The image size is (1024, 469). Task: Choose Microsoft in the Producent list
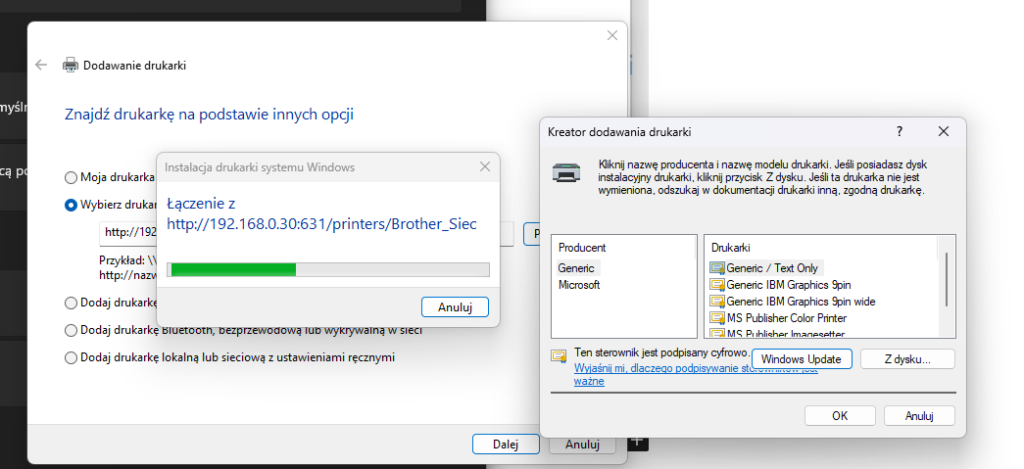point(579,285)
